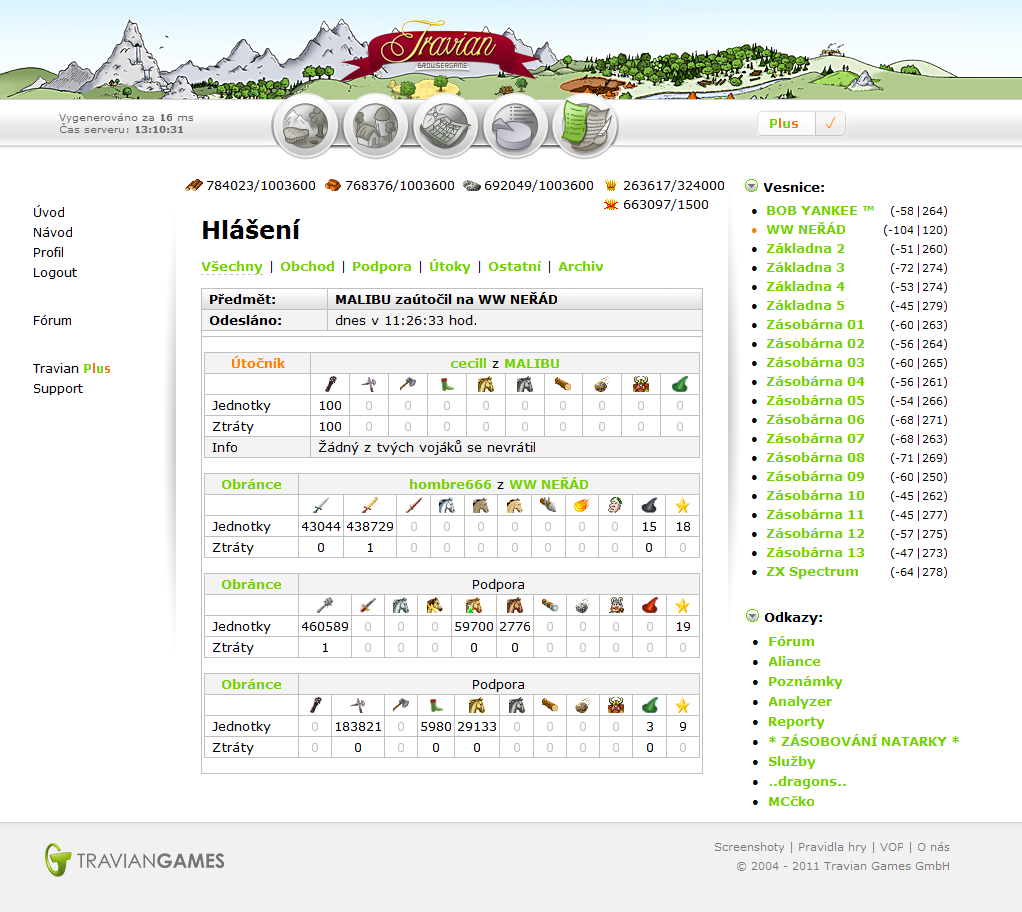The height and width of the screenshot is (912, 1022).
Task: Select village Základna 2
Action: click(805, 248)
